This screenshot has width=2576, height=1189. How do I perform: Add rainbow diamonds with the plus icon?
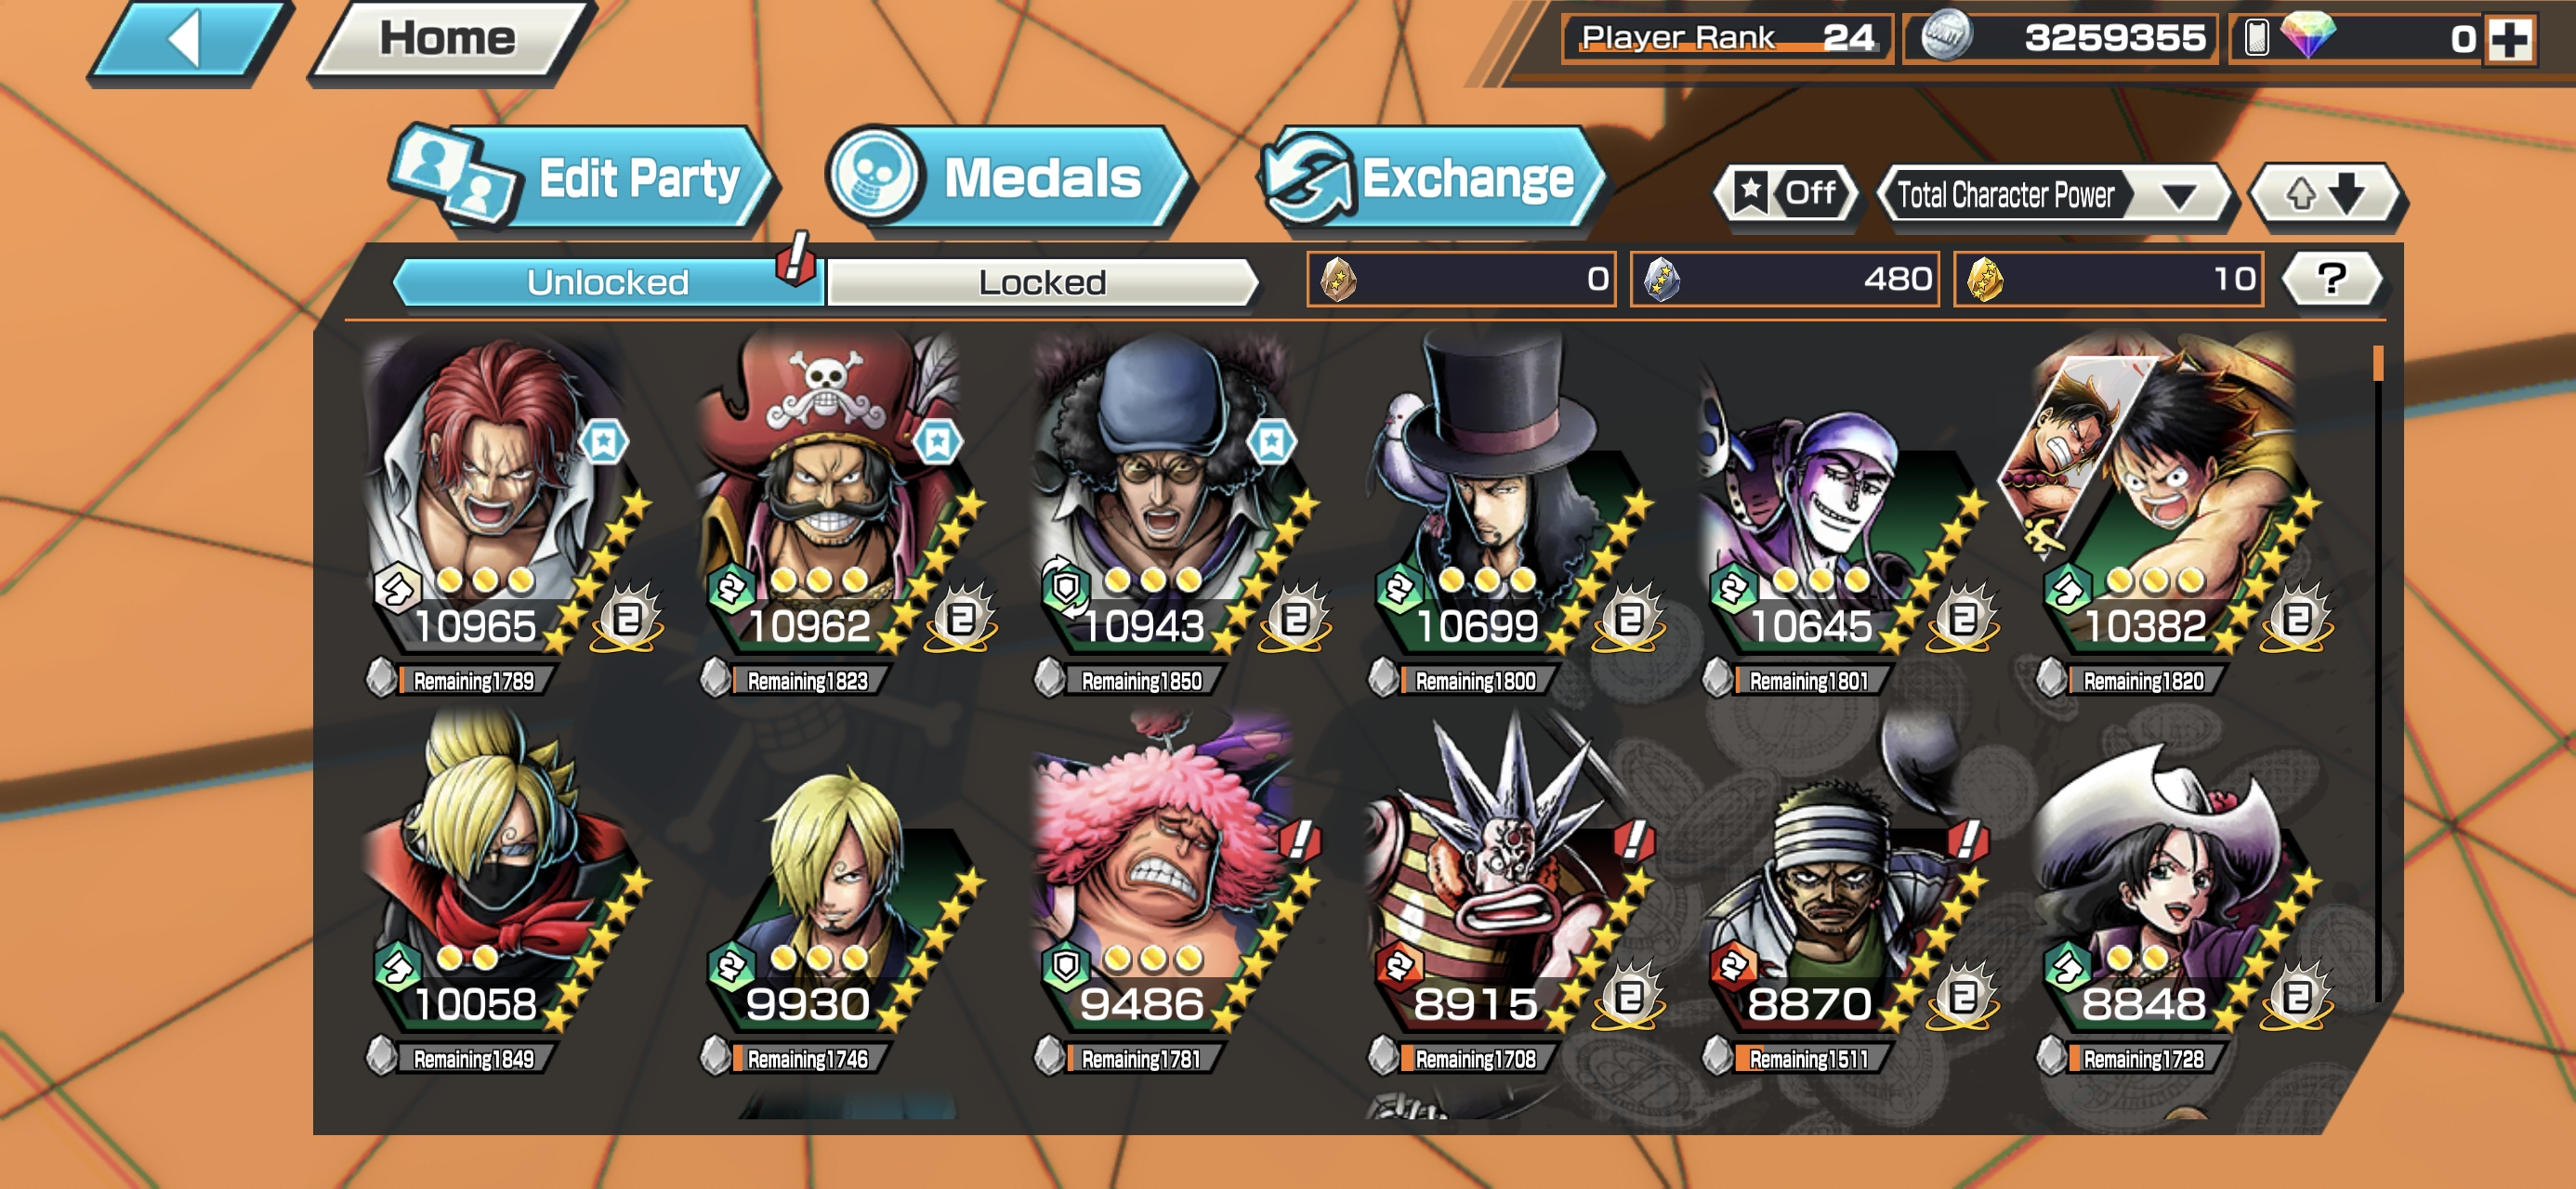pos(2510,40)
